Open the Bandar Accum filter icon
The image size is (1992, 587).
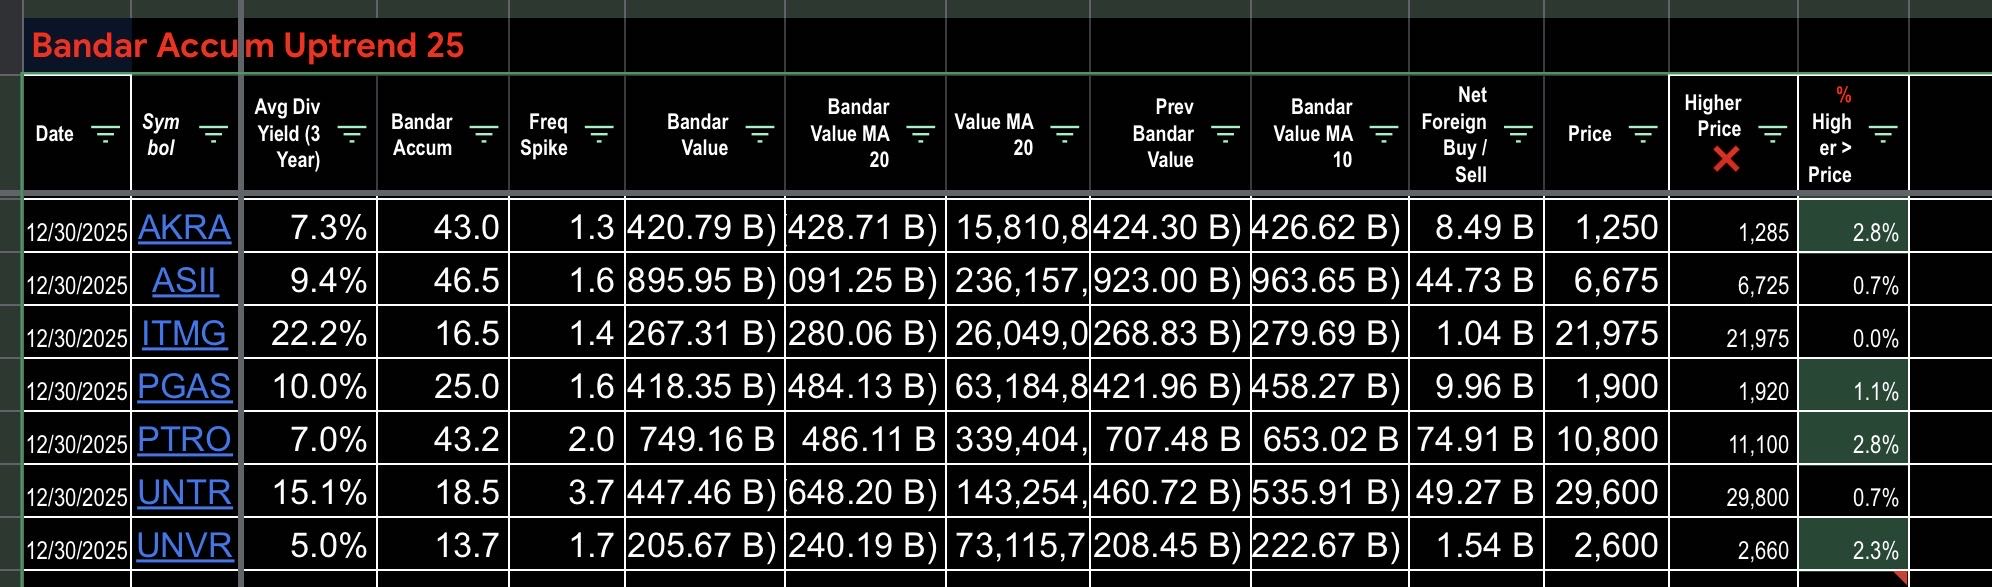(484, 134)
